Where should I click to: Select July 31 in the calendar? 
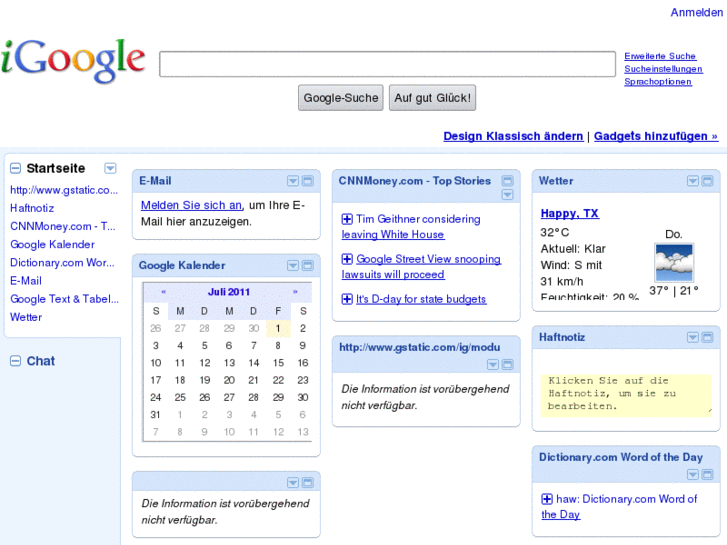pyautogui.click(x=155, y=415)
